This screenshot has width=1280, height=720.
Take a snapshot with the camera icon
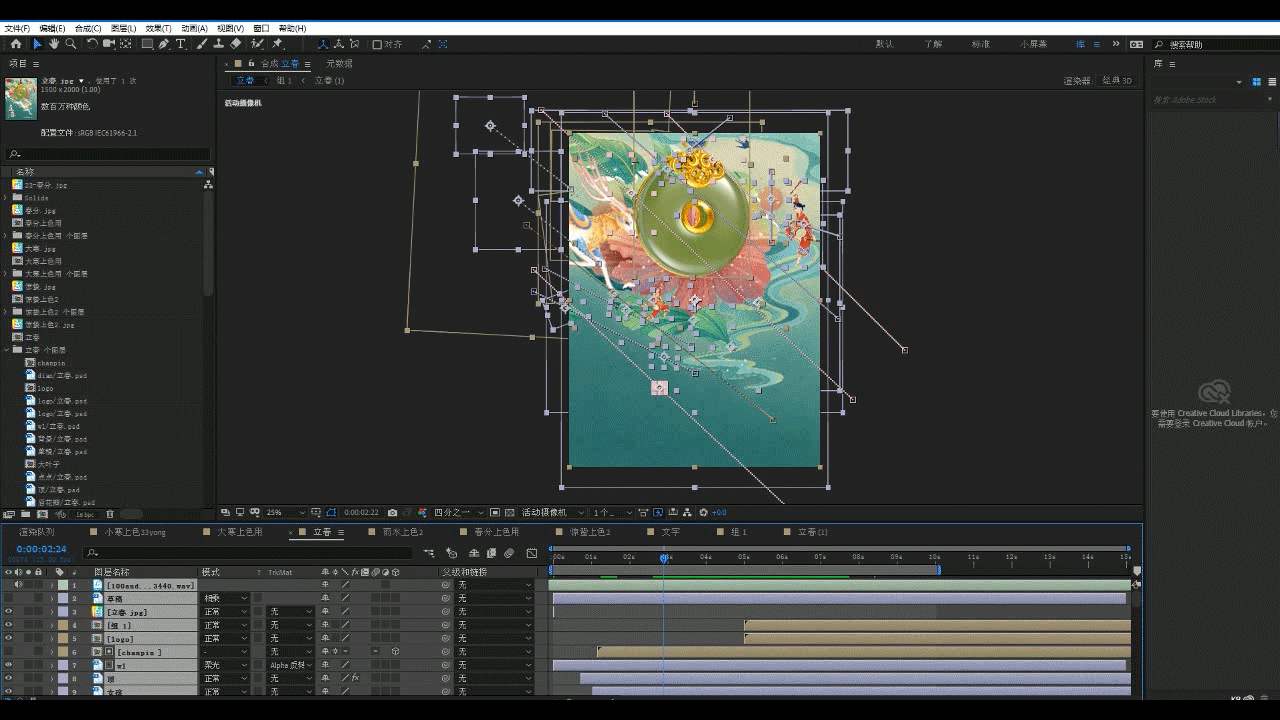click(392, 512)
